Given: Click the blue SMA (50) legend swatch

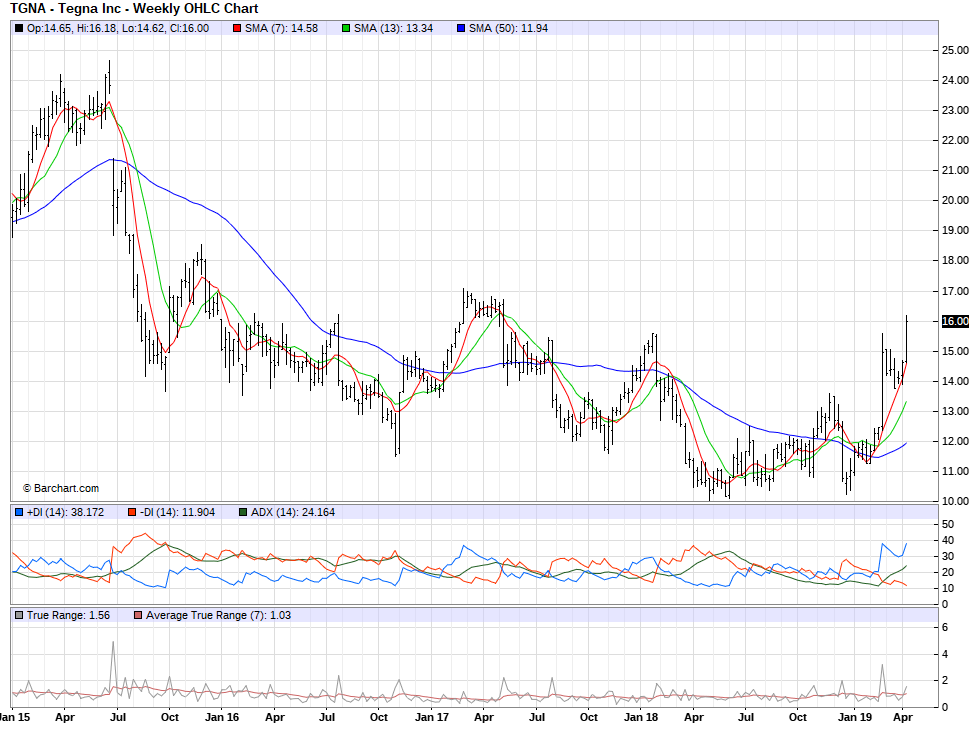Looking at the screenshot, I should click(461, 28).
